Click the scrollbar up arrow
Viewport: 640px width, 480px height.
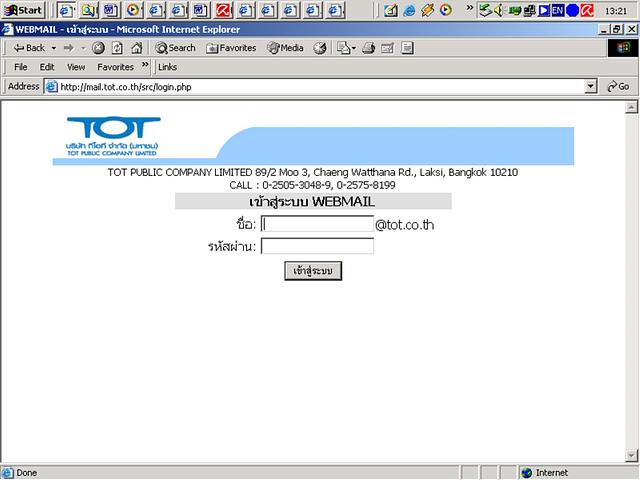pyautogui.click(x=631, y=107)
